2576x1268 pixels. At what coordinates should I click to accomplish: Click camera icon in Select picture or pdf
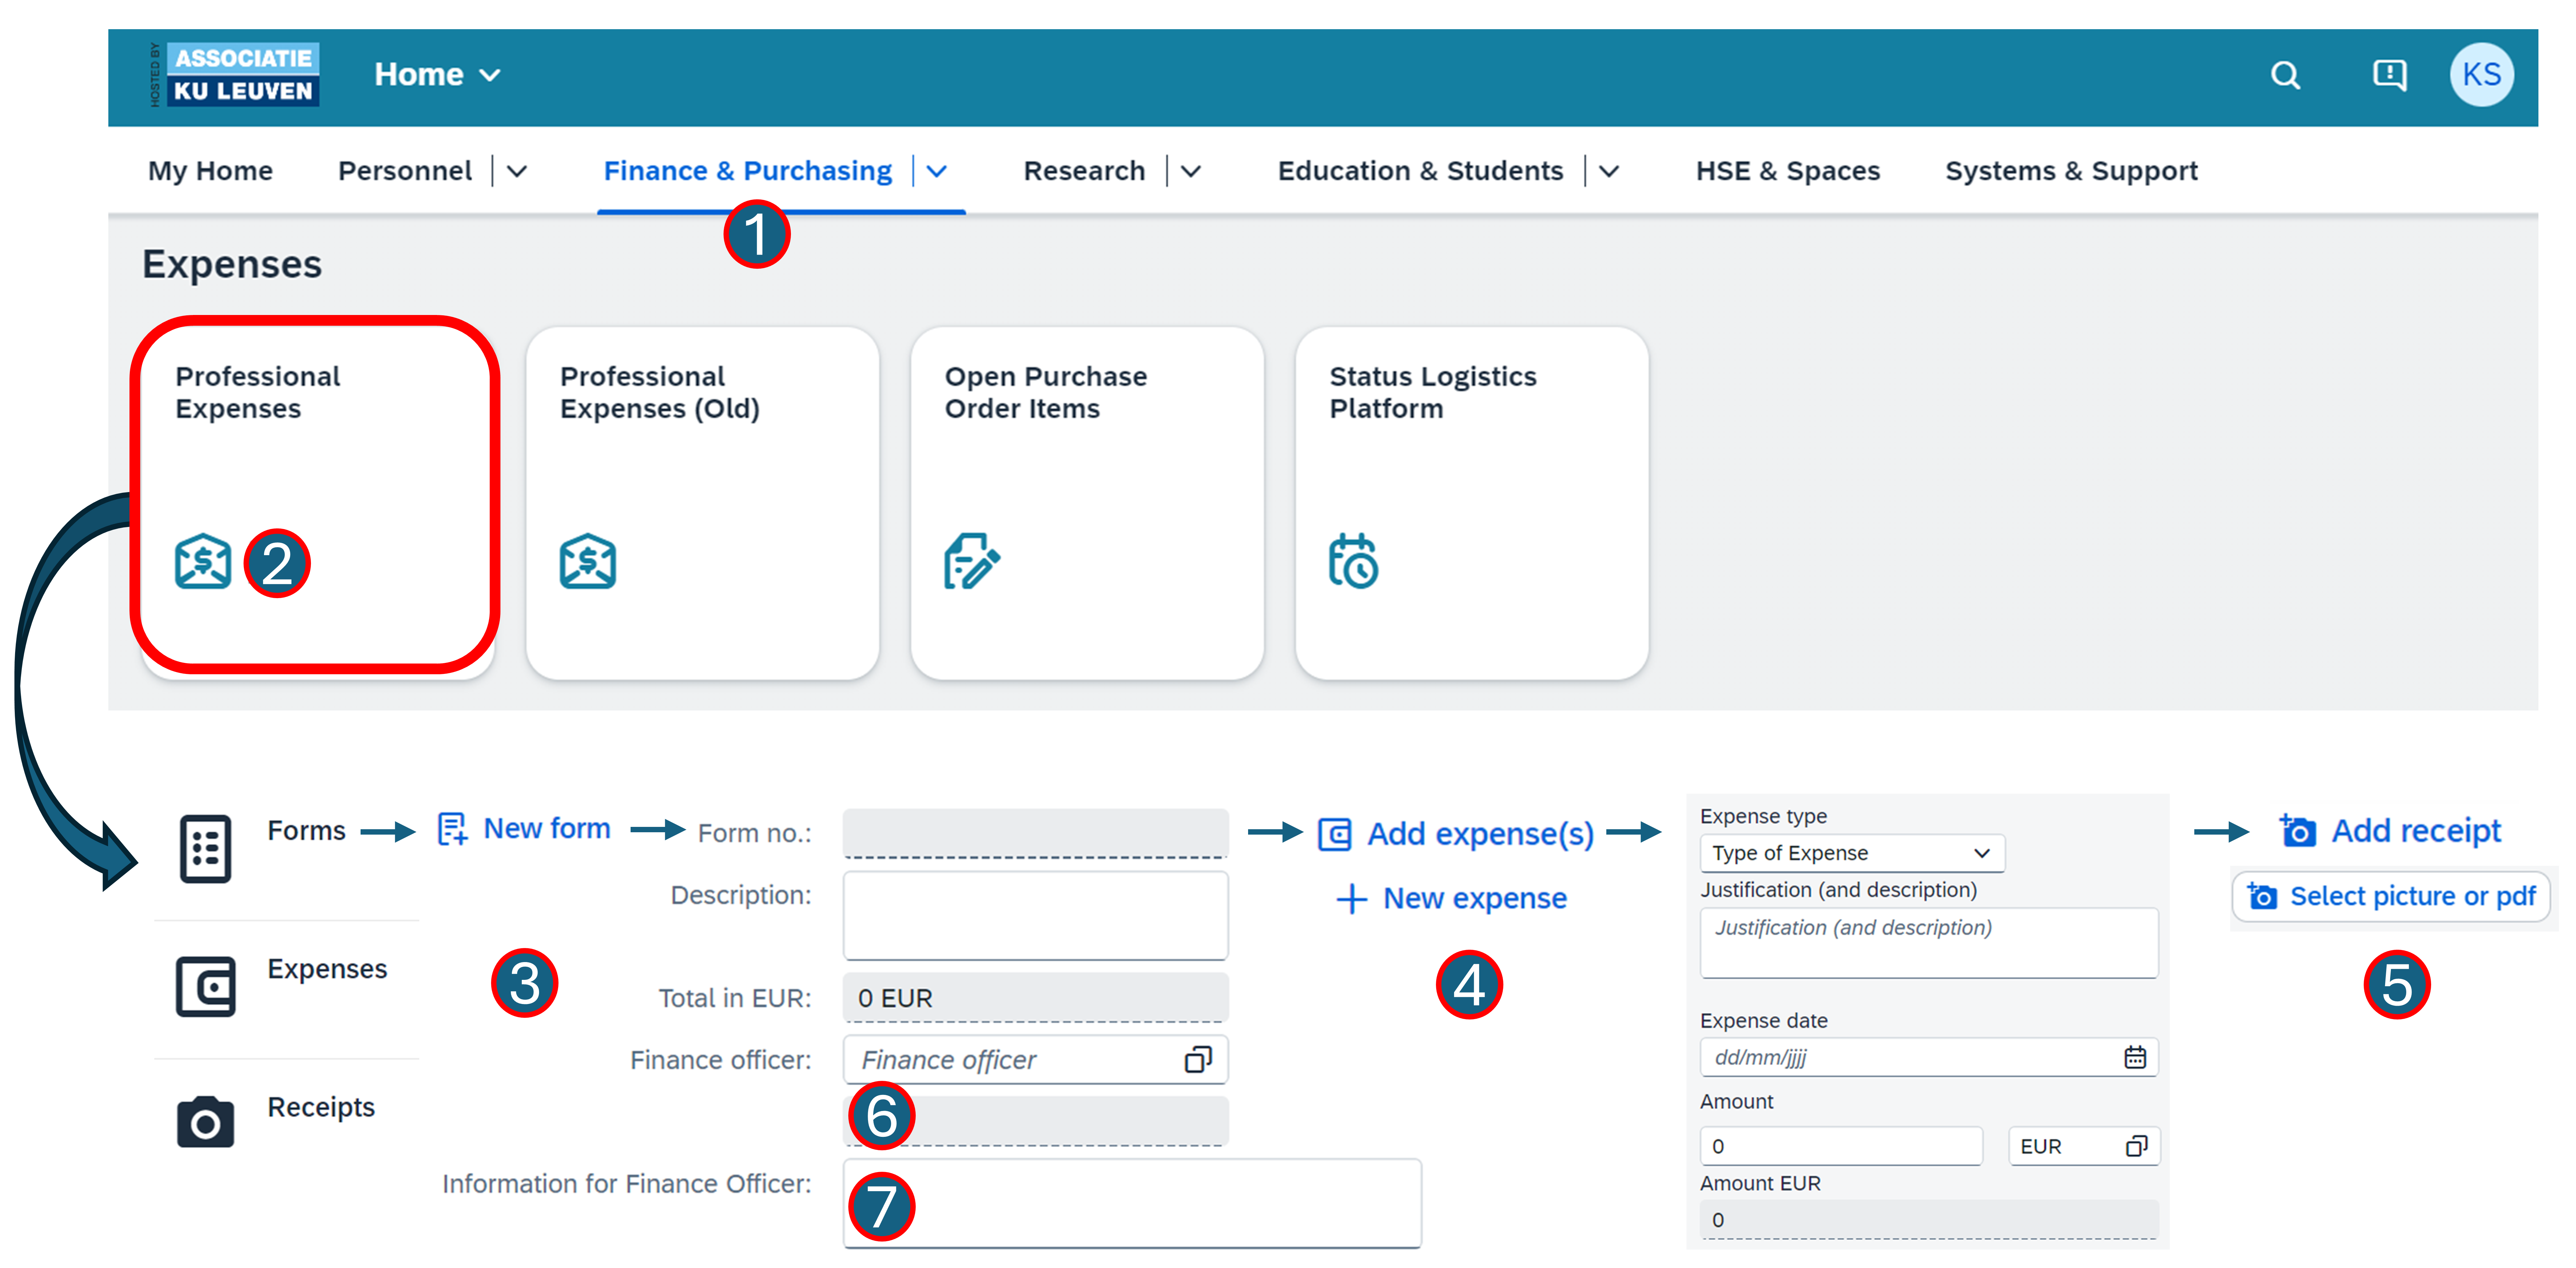point(2262,896)
